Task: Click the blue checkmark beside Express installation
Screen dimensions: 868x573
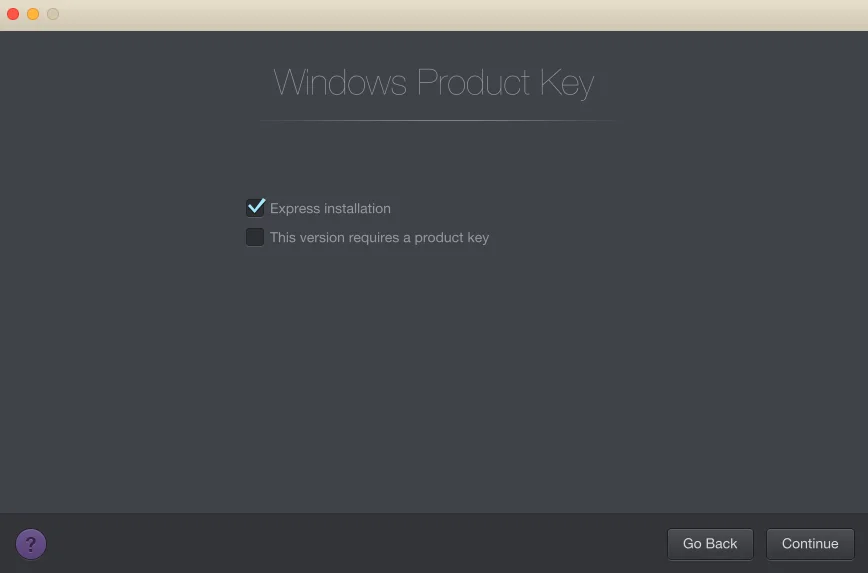Action: coord(256,207)
